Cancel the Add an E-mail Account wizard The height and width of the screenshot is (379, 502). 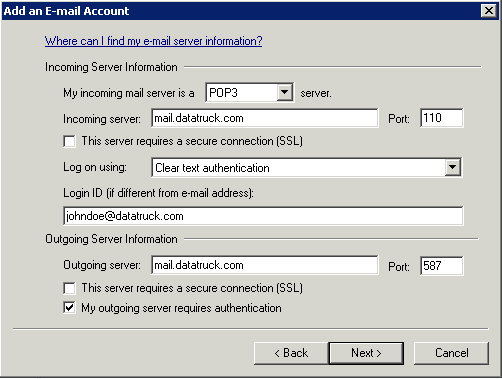[451, 353]
